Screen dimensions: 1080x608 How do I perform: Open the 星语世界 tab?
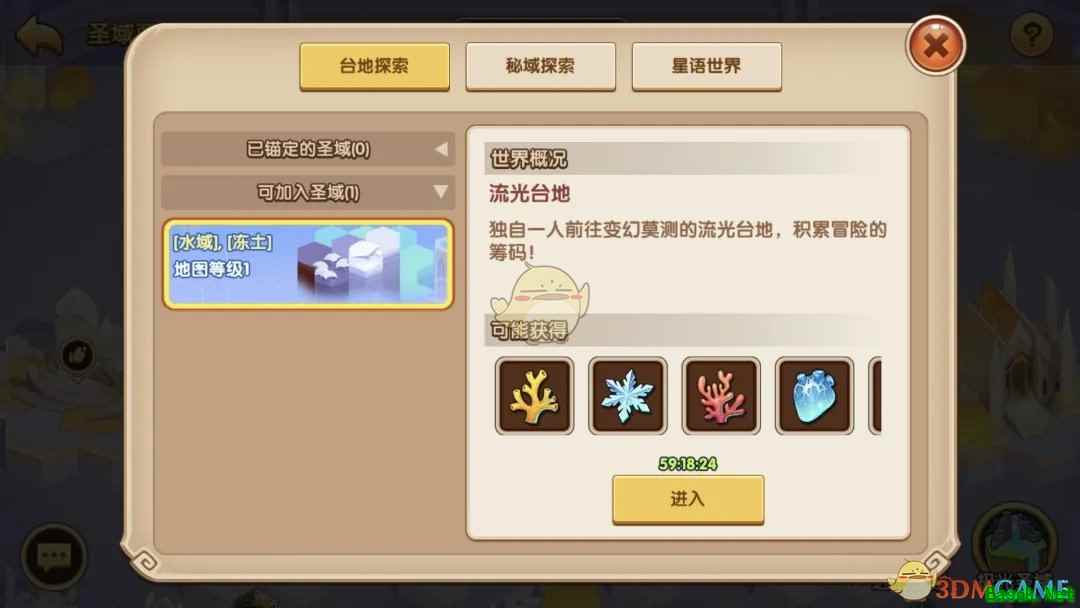tap(707, 66)
